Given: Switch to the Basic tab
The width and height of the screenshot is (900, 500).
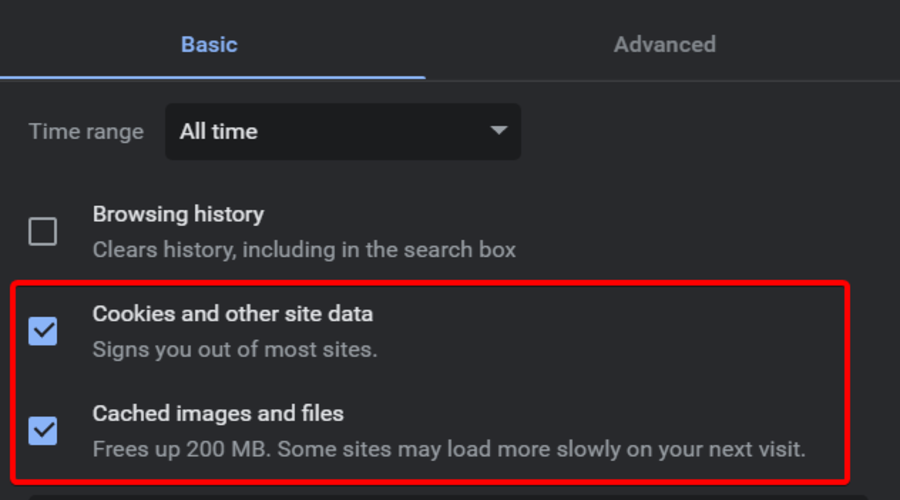Looking at the screenshot, I should click(209, 44).
